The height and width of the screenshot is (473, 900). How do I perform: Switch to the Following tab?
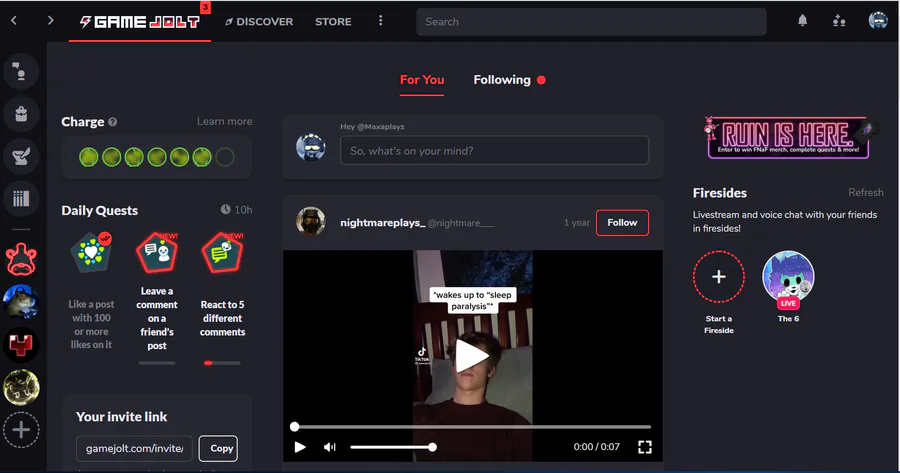[502, 80]
